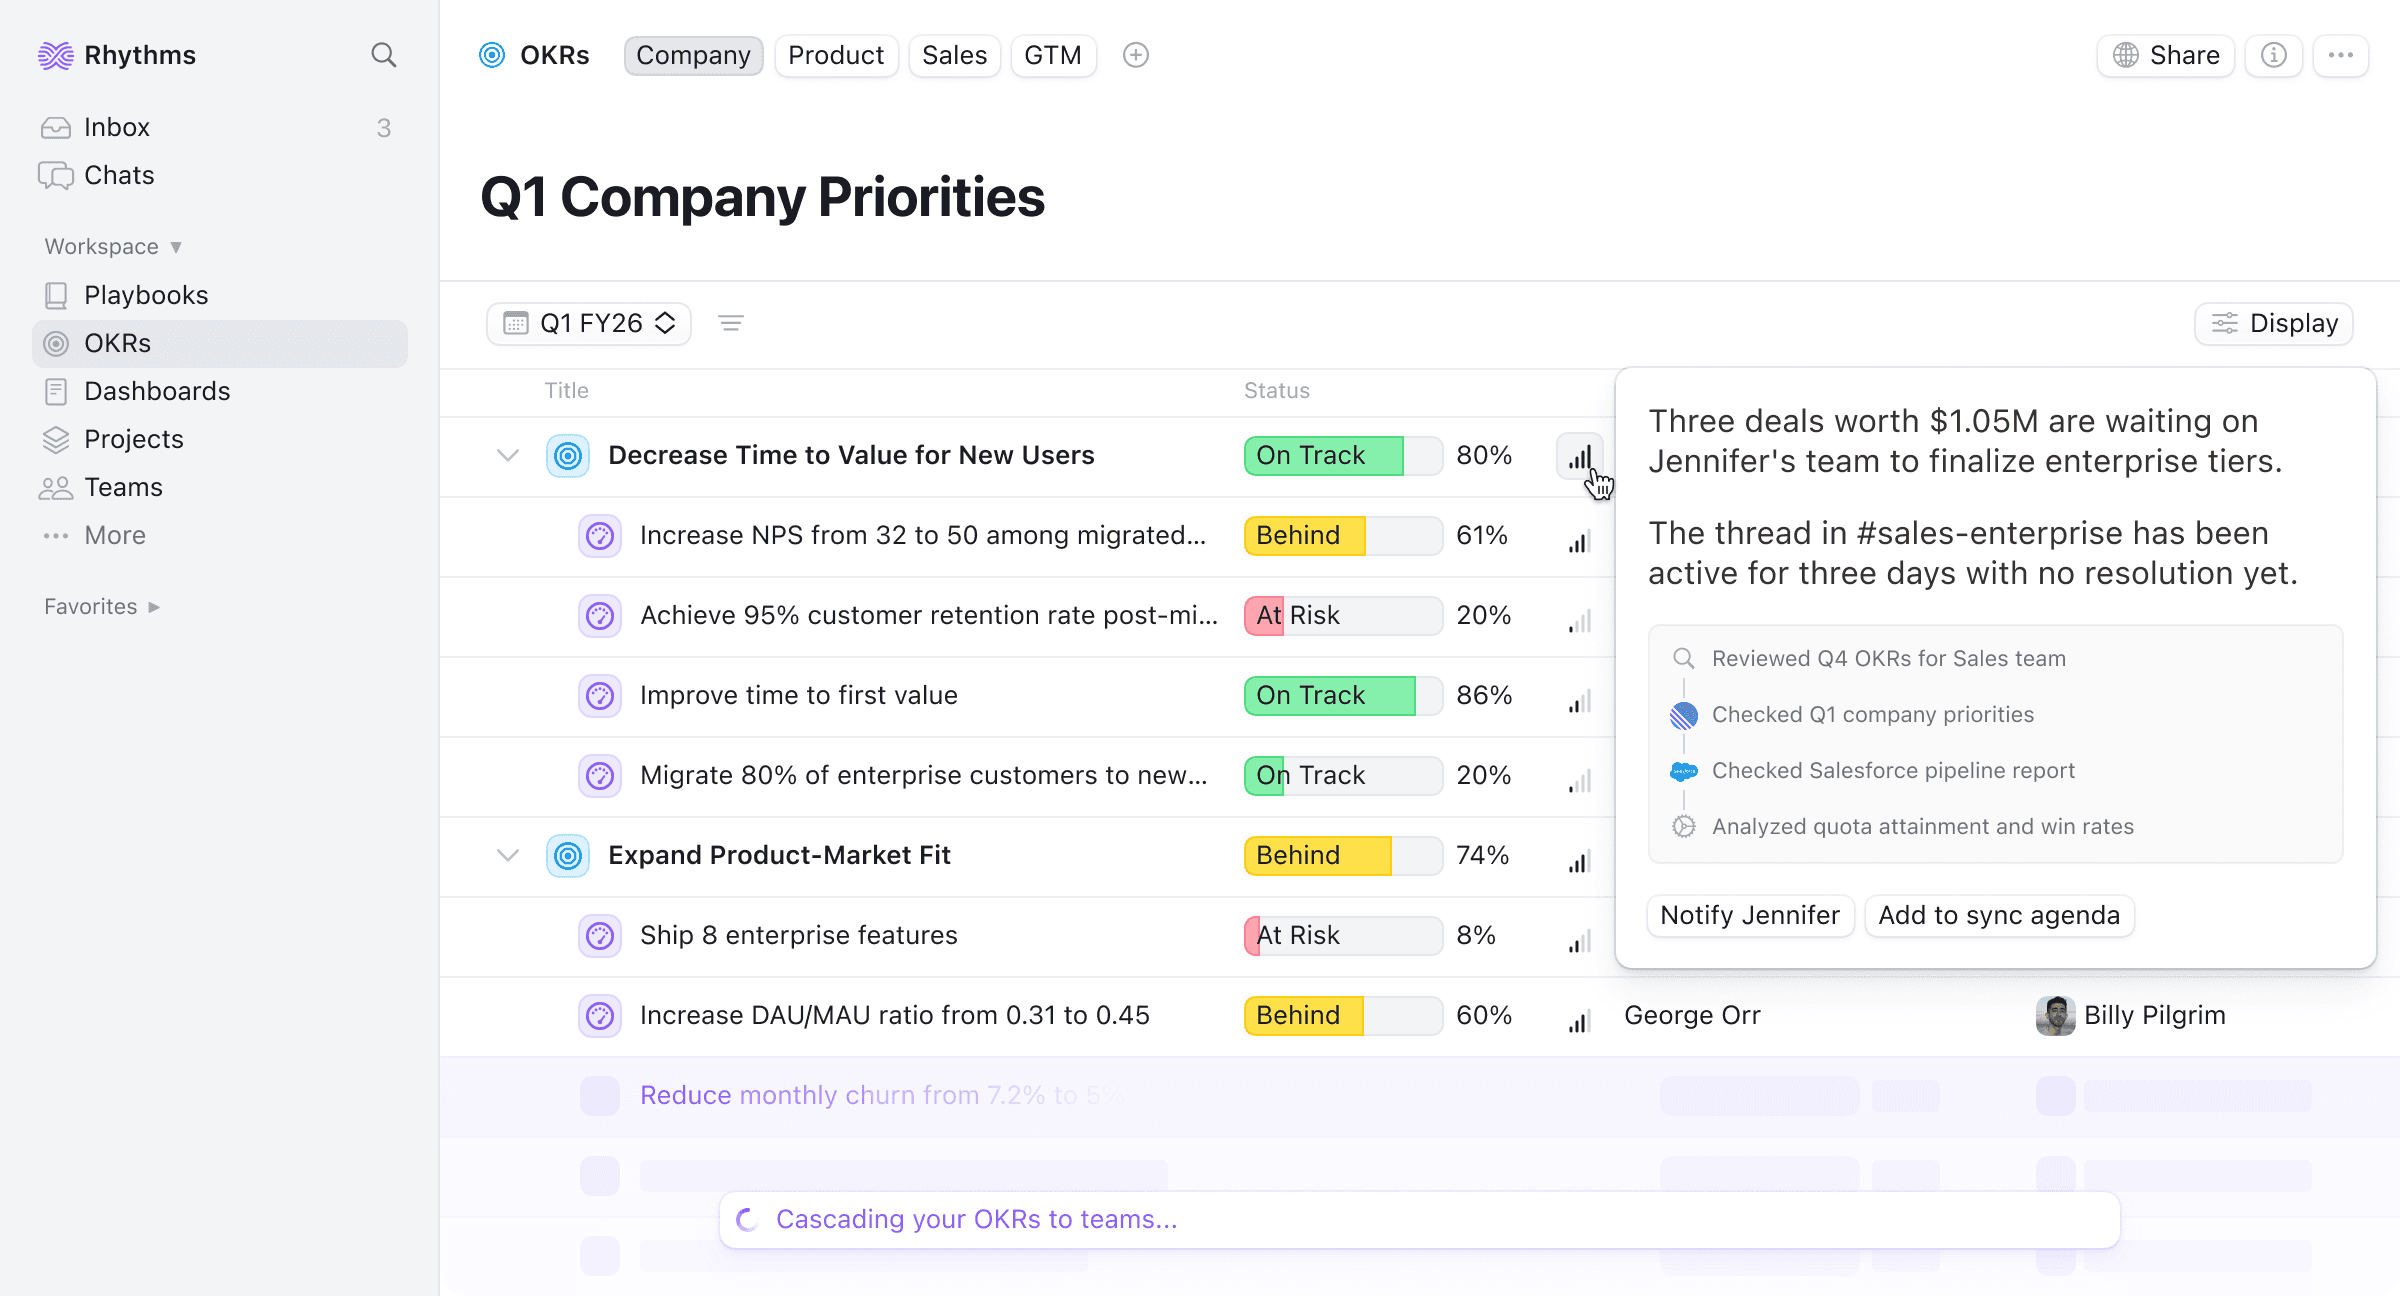Screen dimensions: 2400x1296
Task: Switch to the Product tab
Action: (x=836, y=55)
